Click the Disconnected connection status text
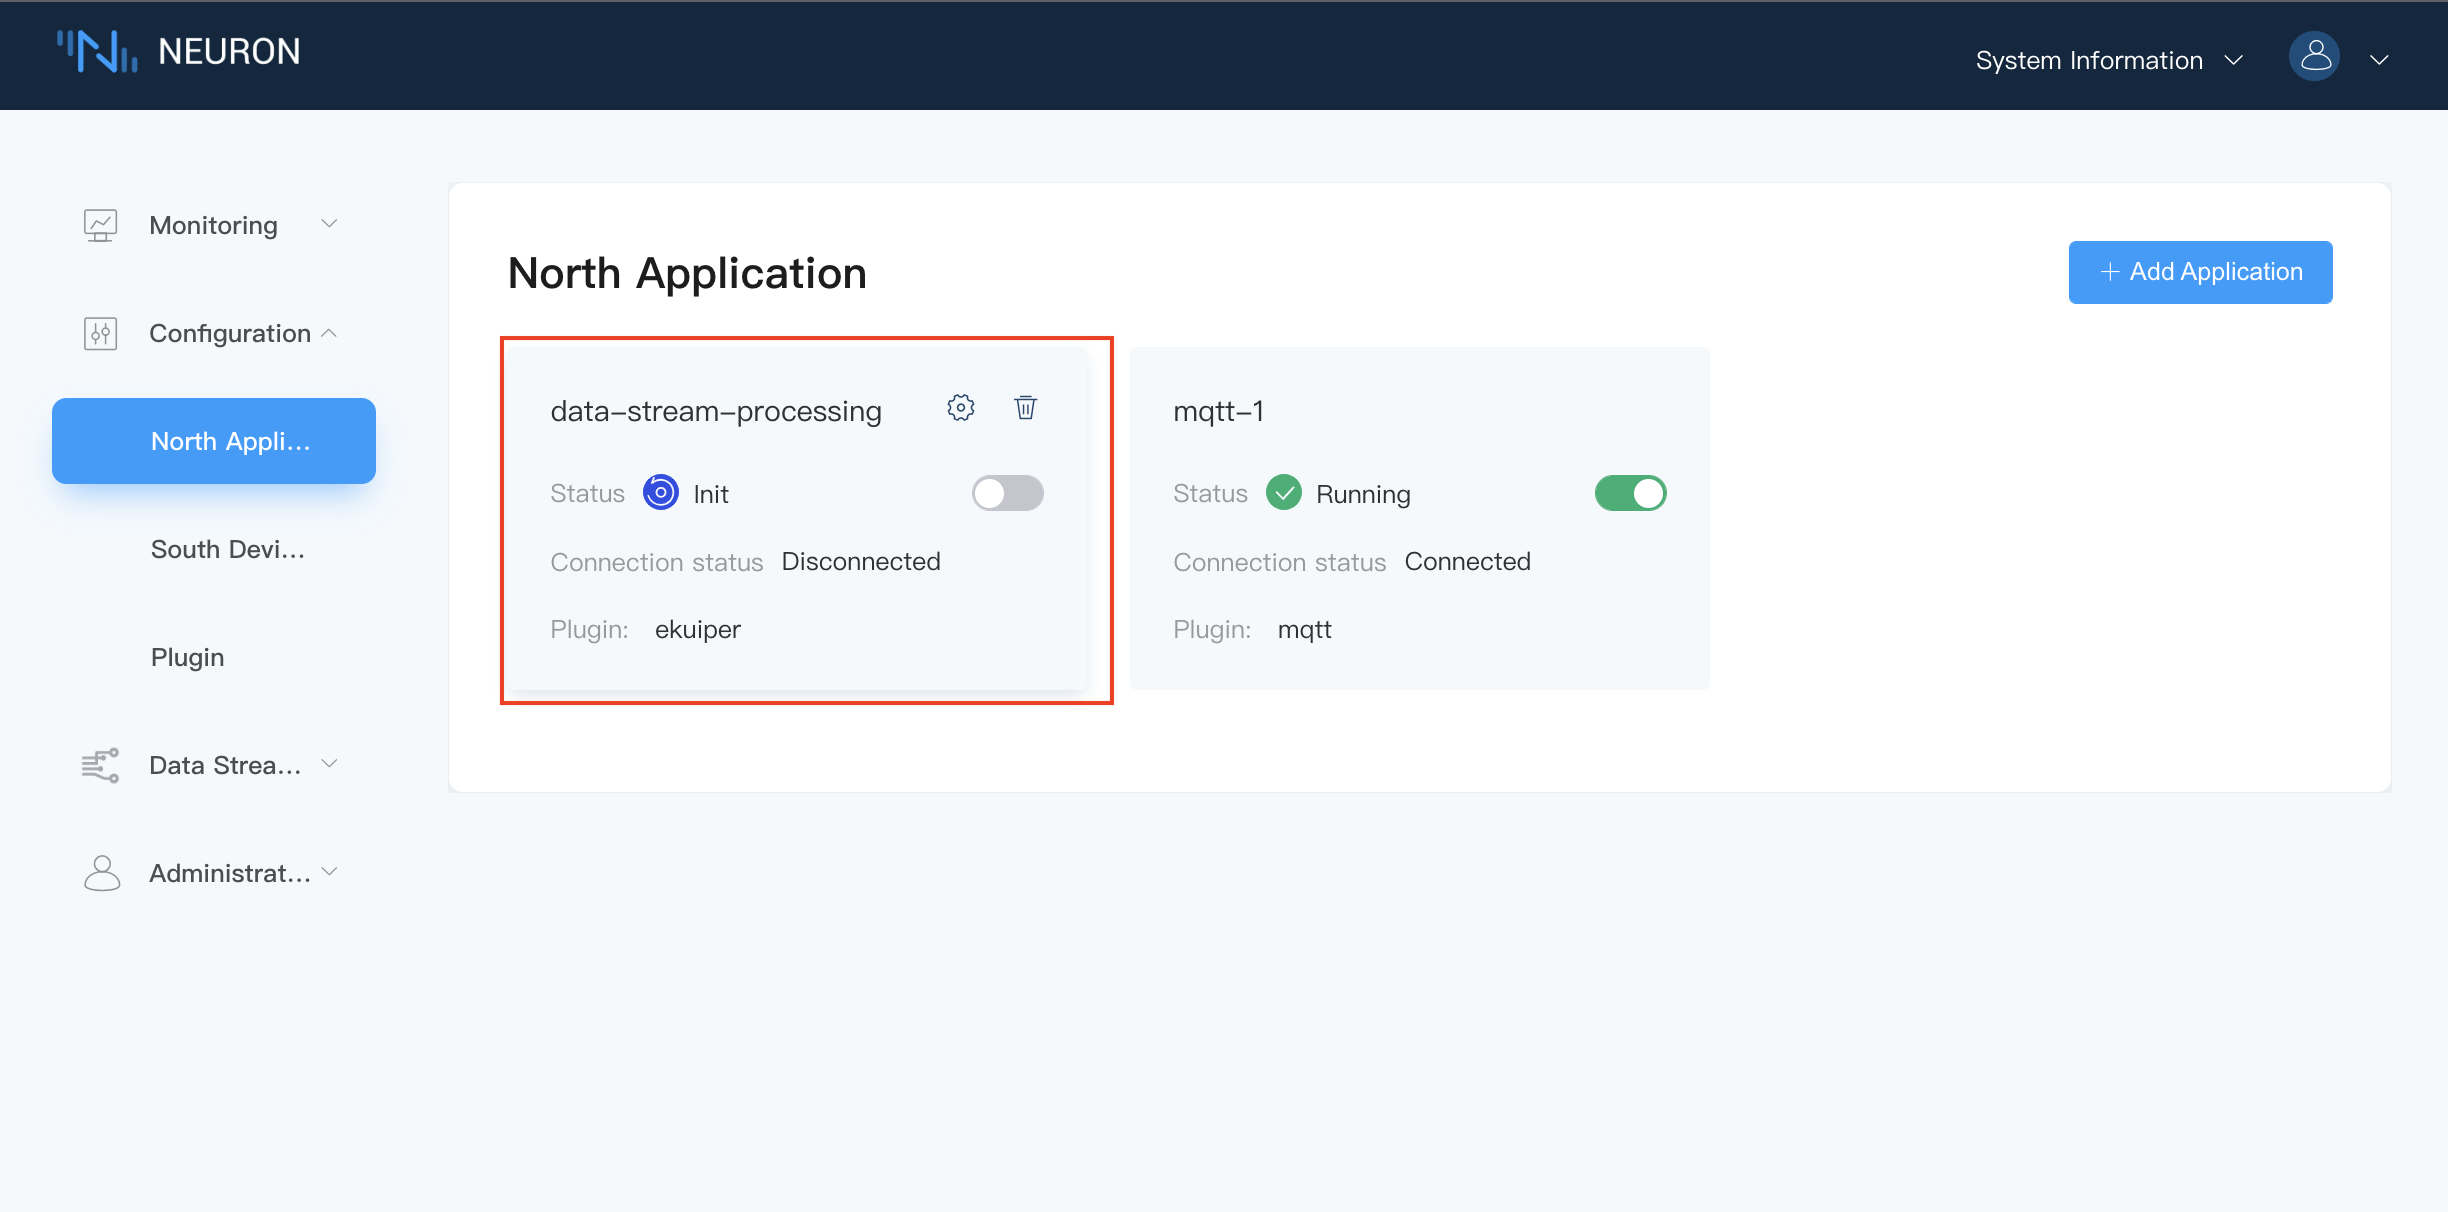Image resolution: width=2448 pixels, height=1212 pixels. coord(861,561)
